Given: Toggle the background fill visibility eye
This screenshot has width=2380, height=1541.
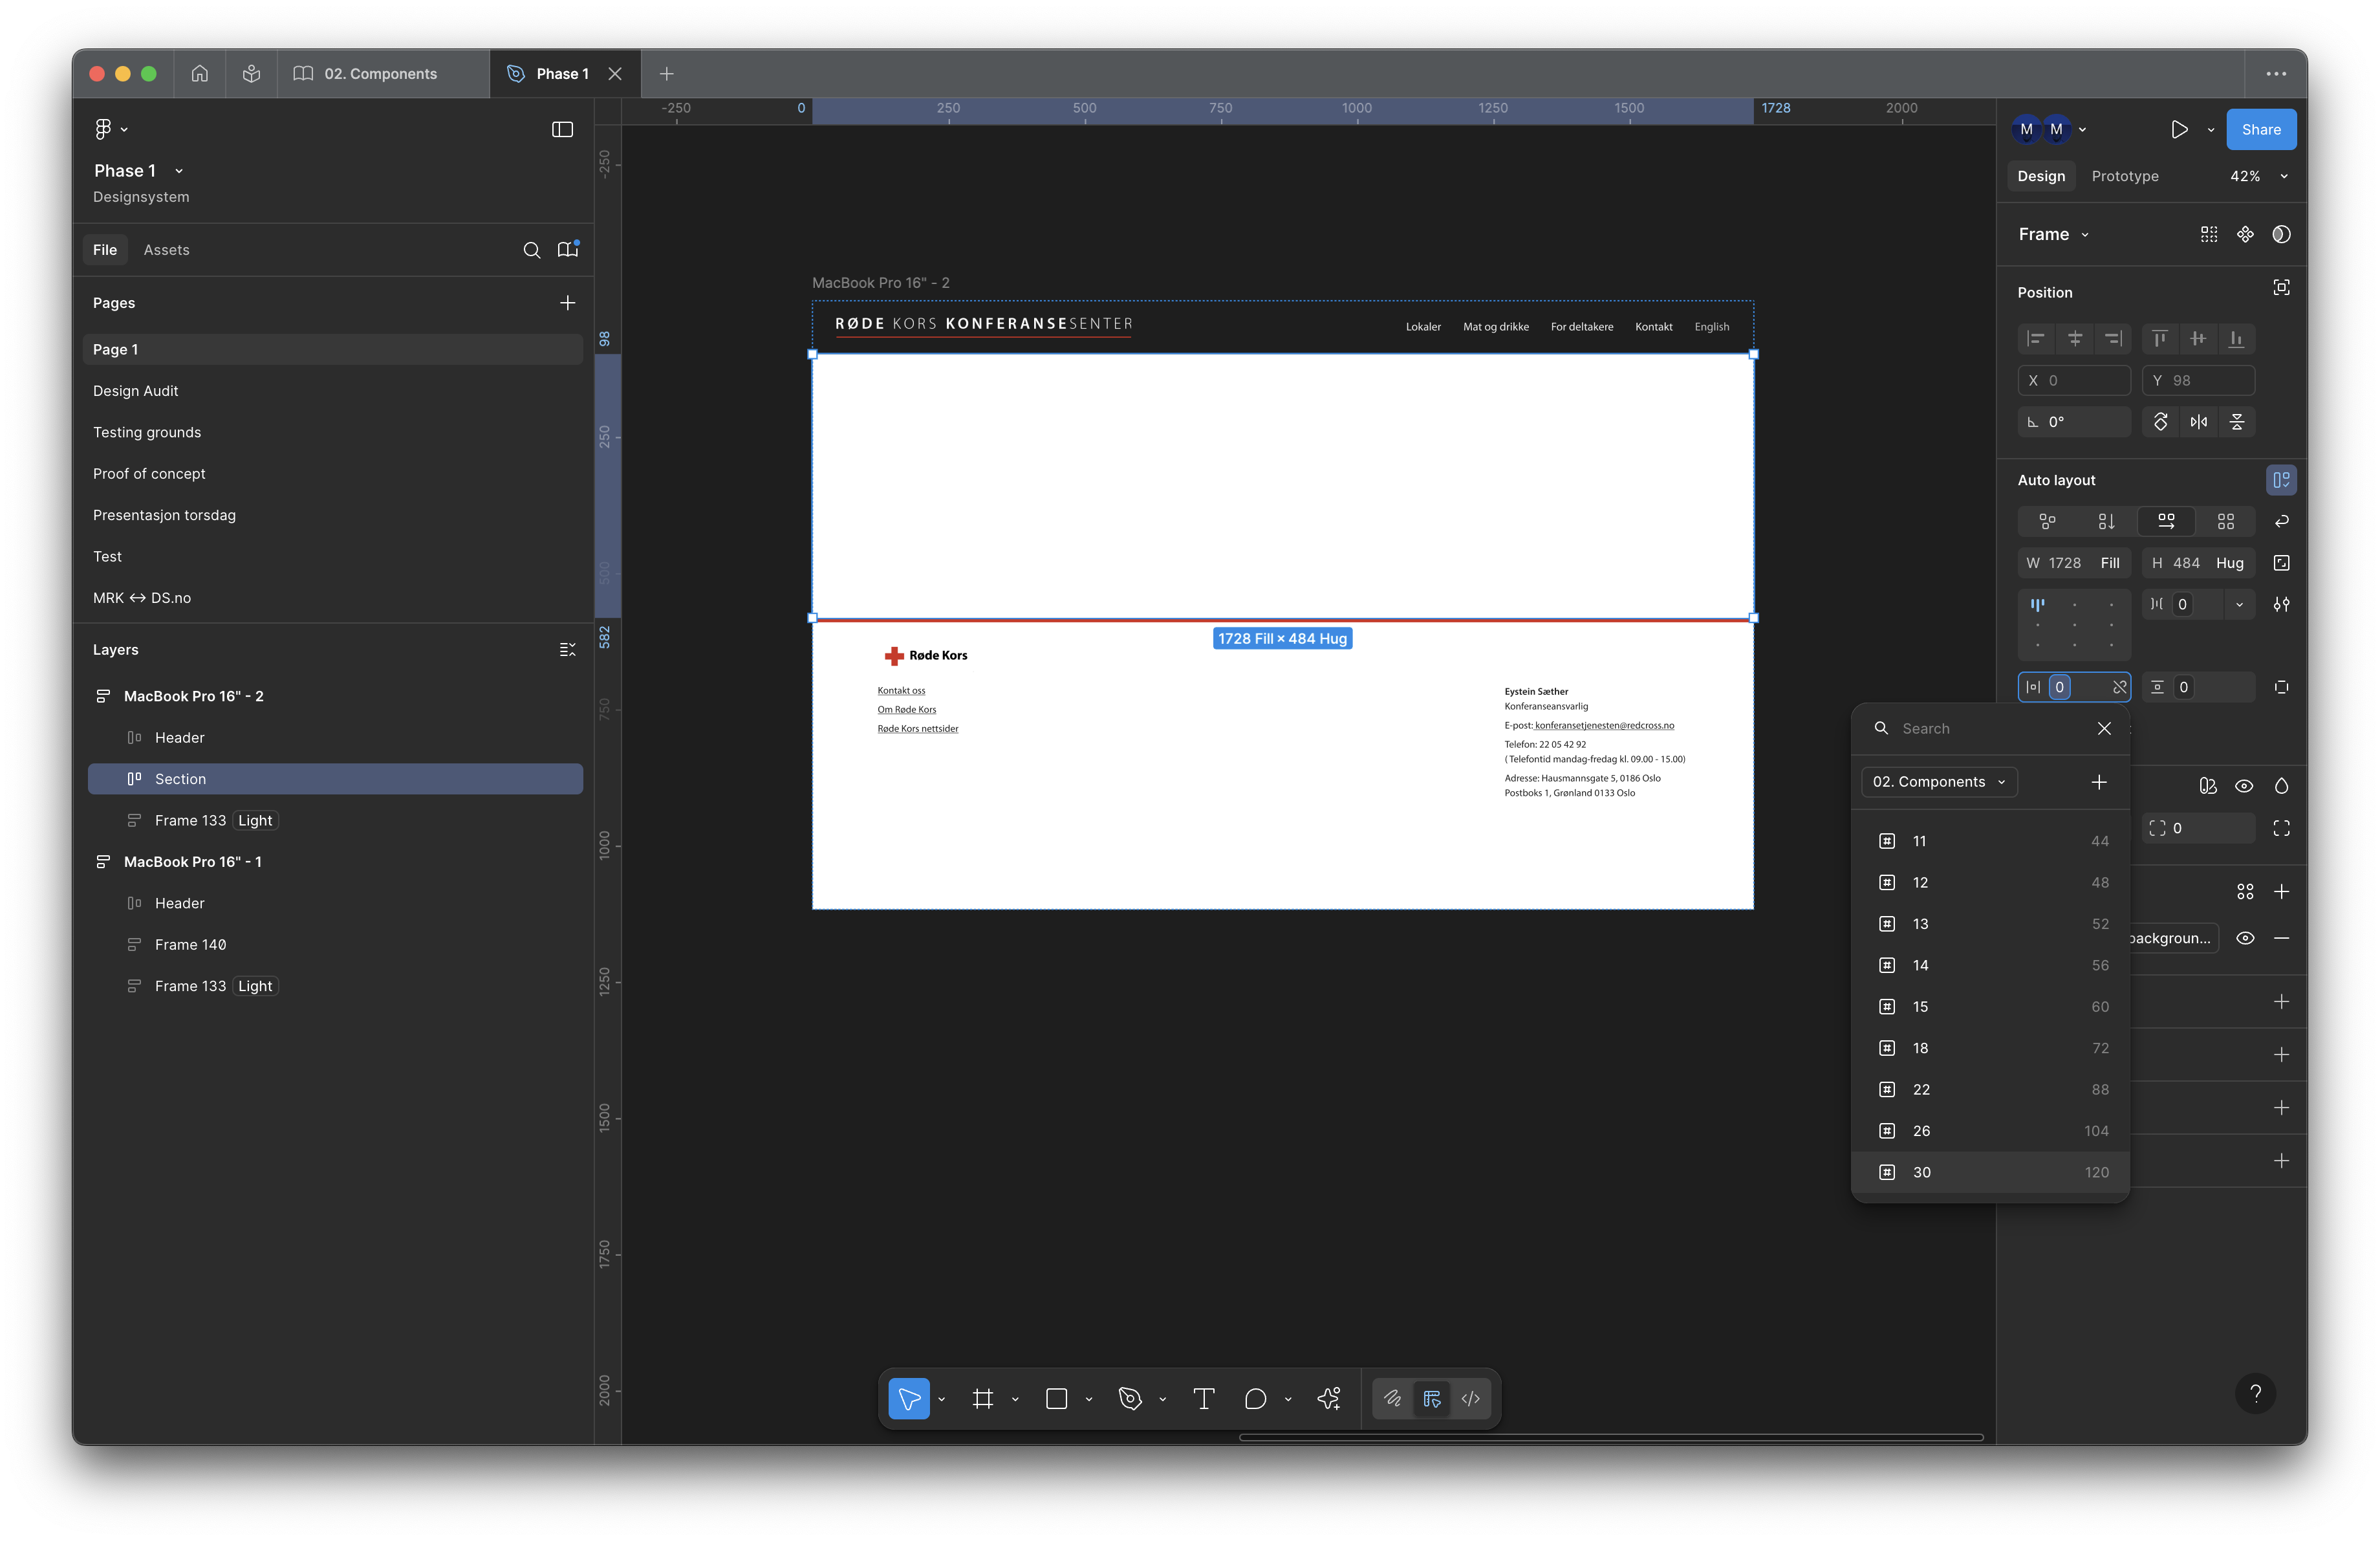Looking at the screenshot, I should [x=2245, y=938].
